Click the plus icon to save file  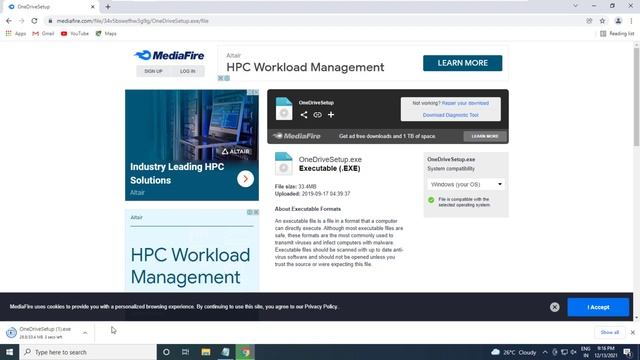pyautogui.click(x=331, y=115)
